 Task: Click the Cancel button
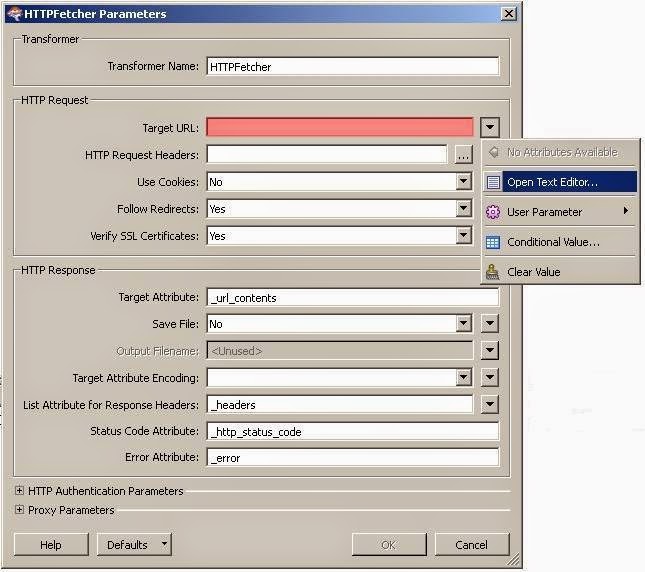tap(472, 544)
